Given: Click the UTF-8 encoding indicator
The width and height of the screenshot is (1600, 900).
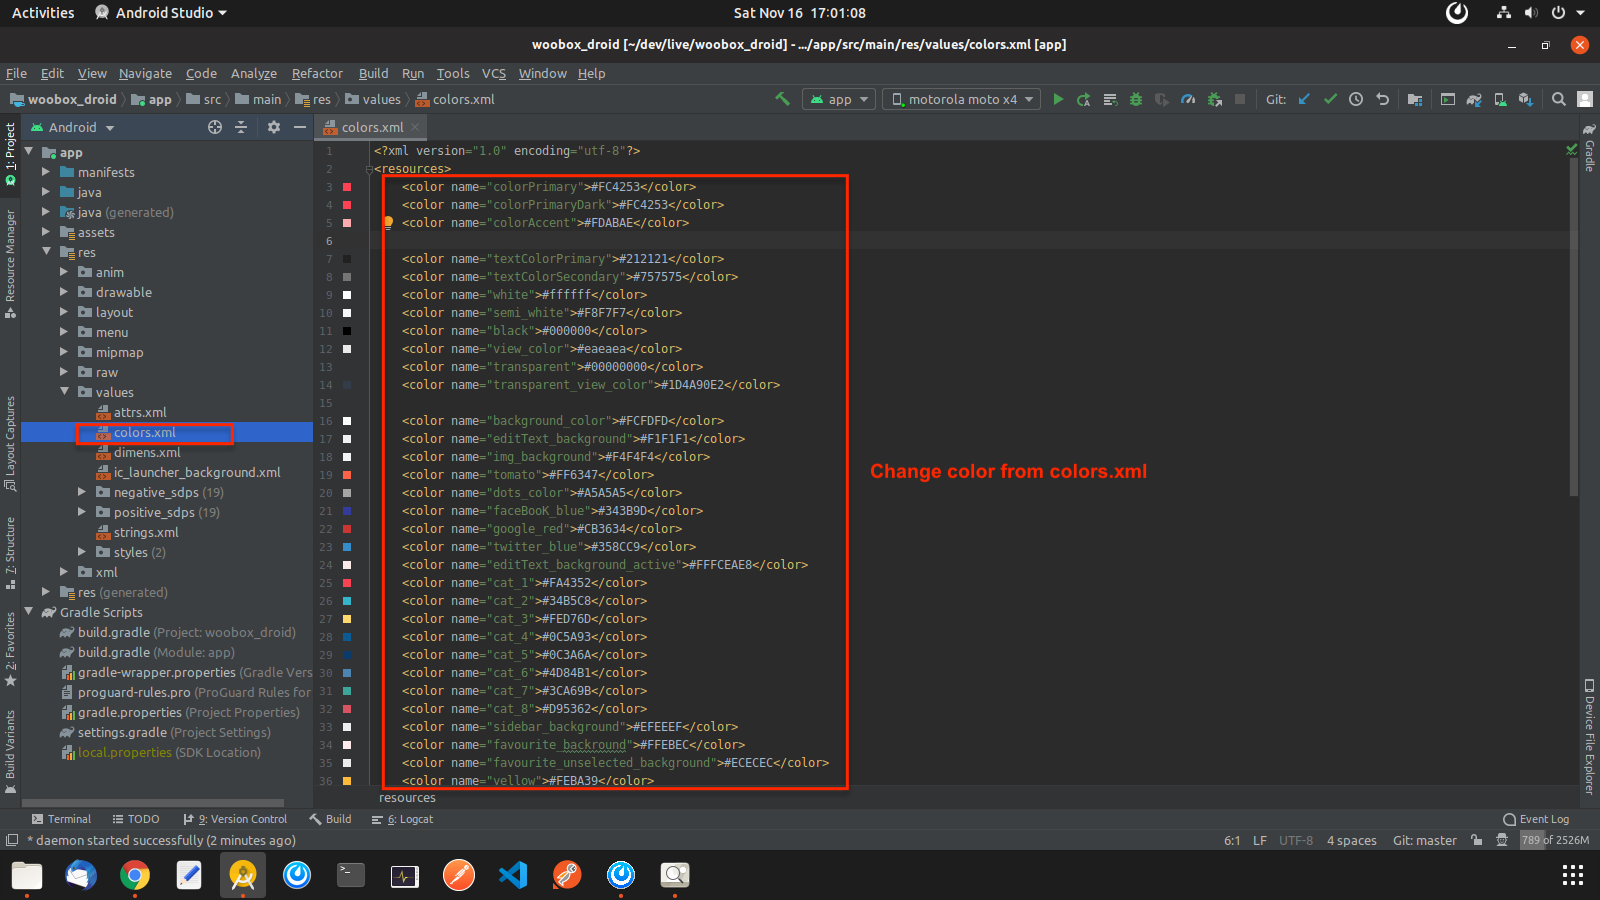Looking at the screenshot, I should pyautogui.click(x=1296, y=840).
